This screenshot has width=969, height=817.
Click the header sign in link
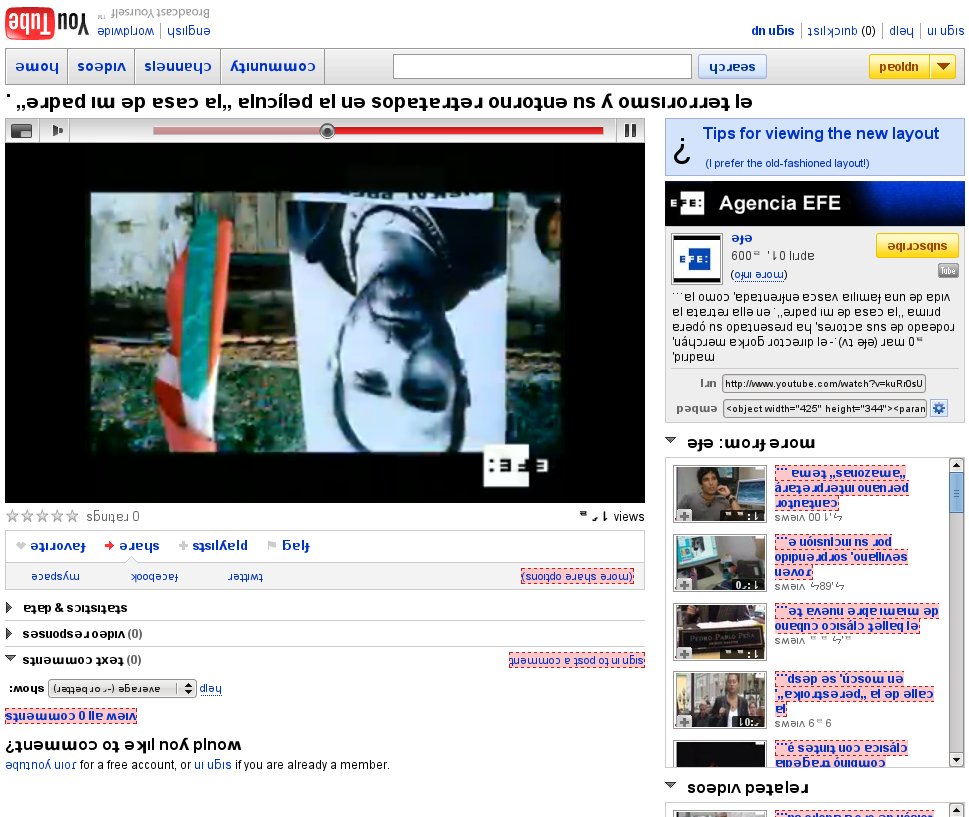click(x=946, y=30)
